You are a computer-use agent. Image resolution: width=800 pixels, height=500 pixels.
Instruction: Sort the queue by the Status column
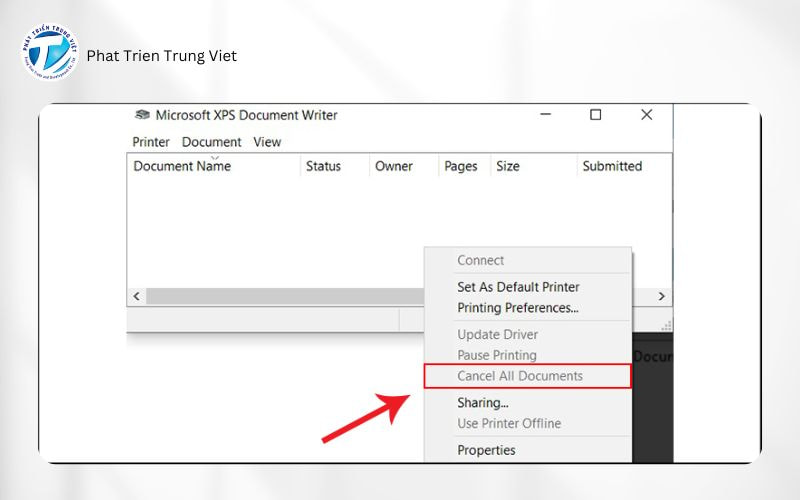tap(323, 167)
